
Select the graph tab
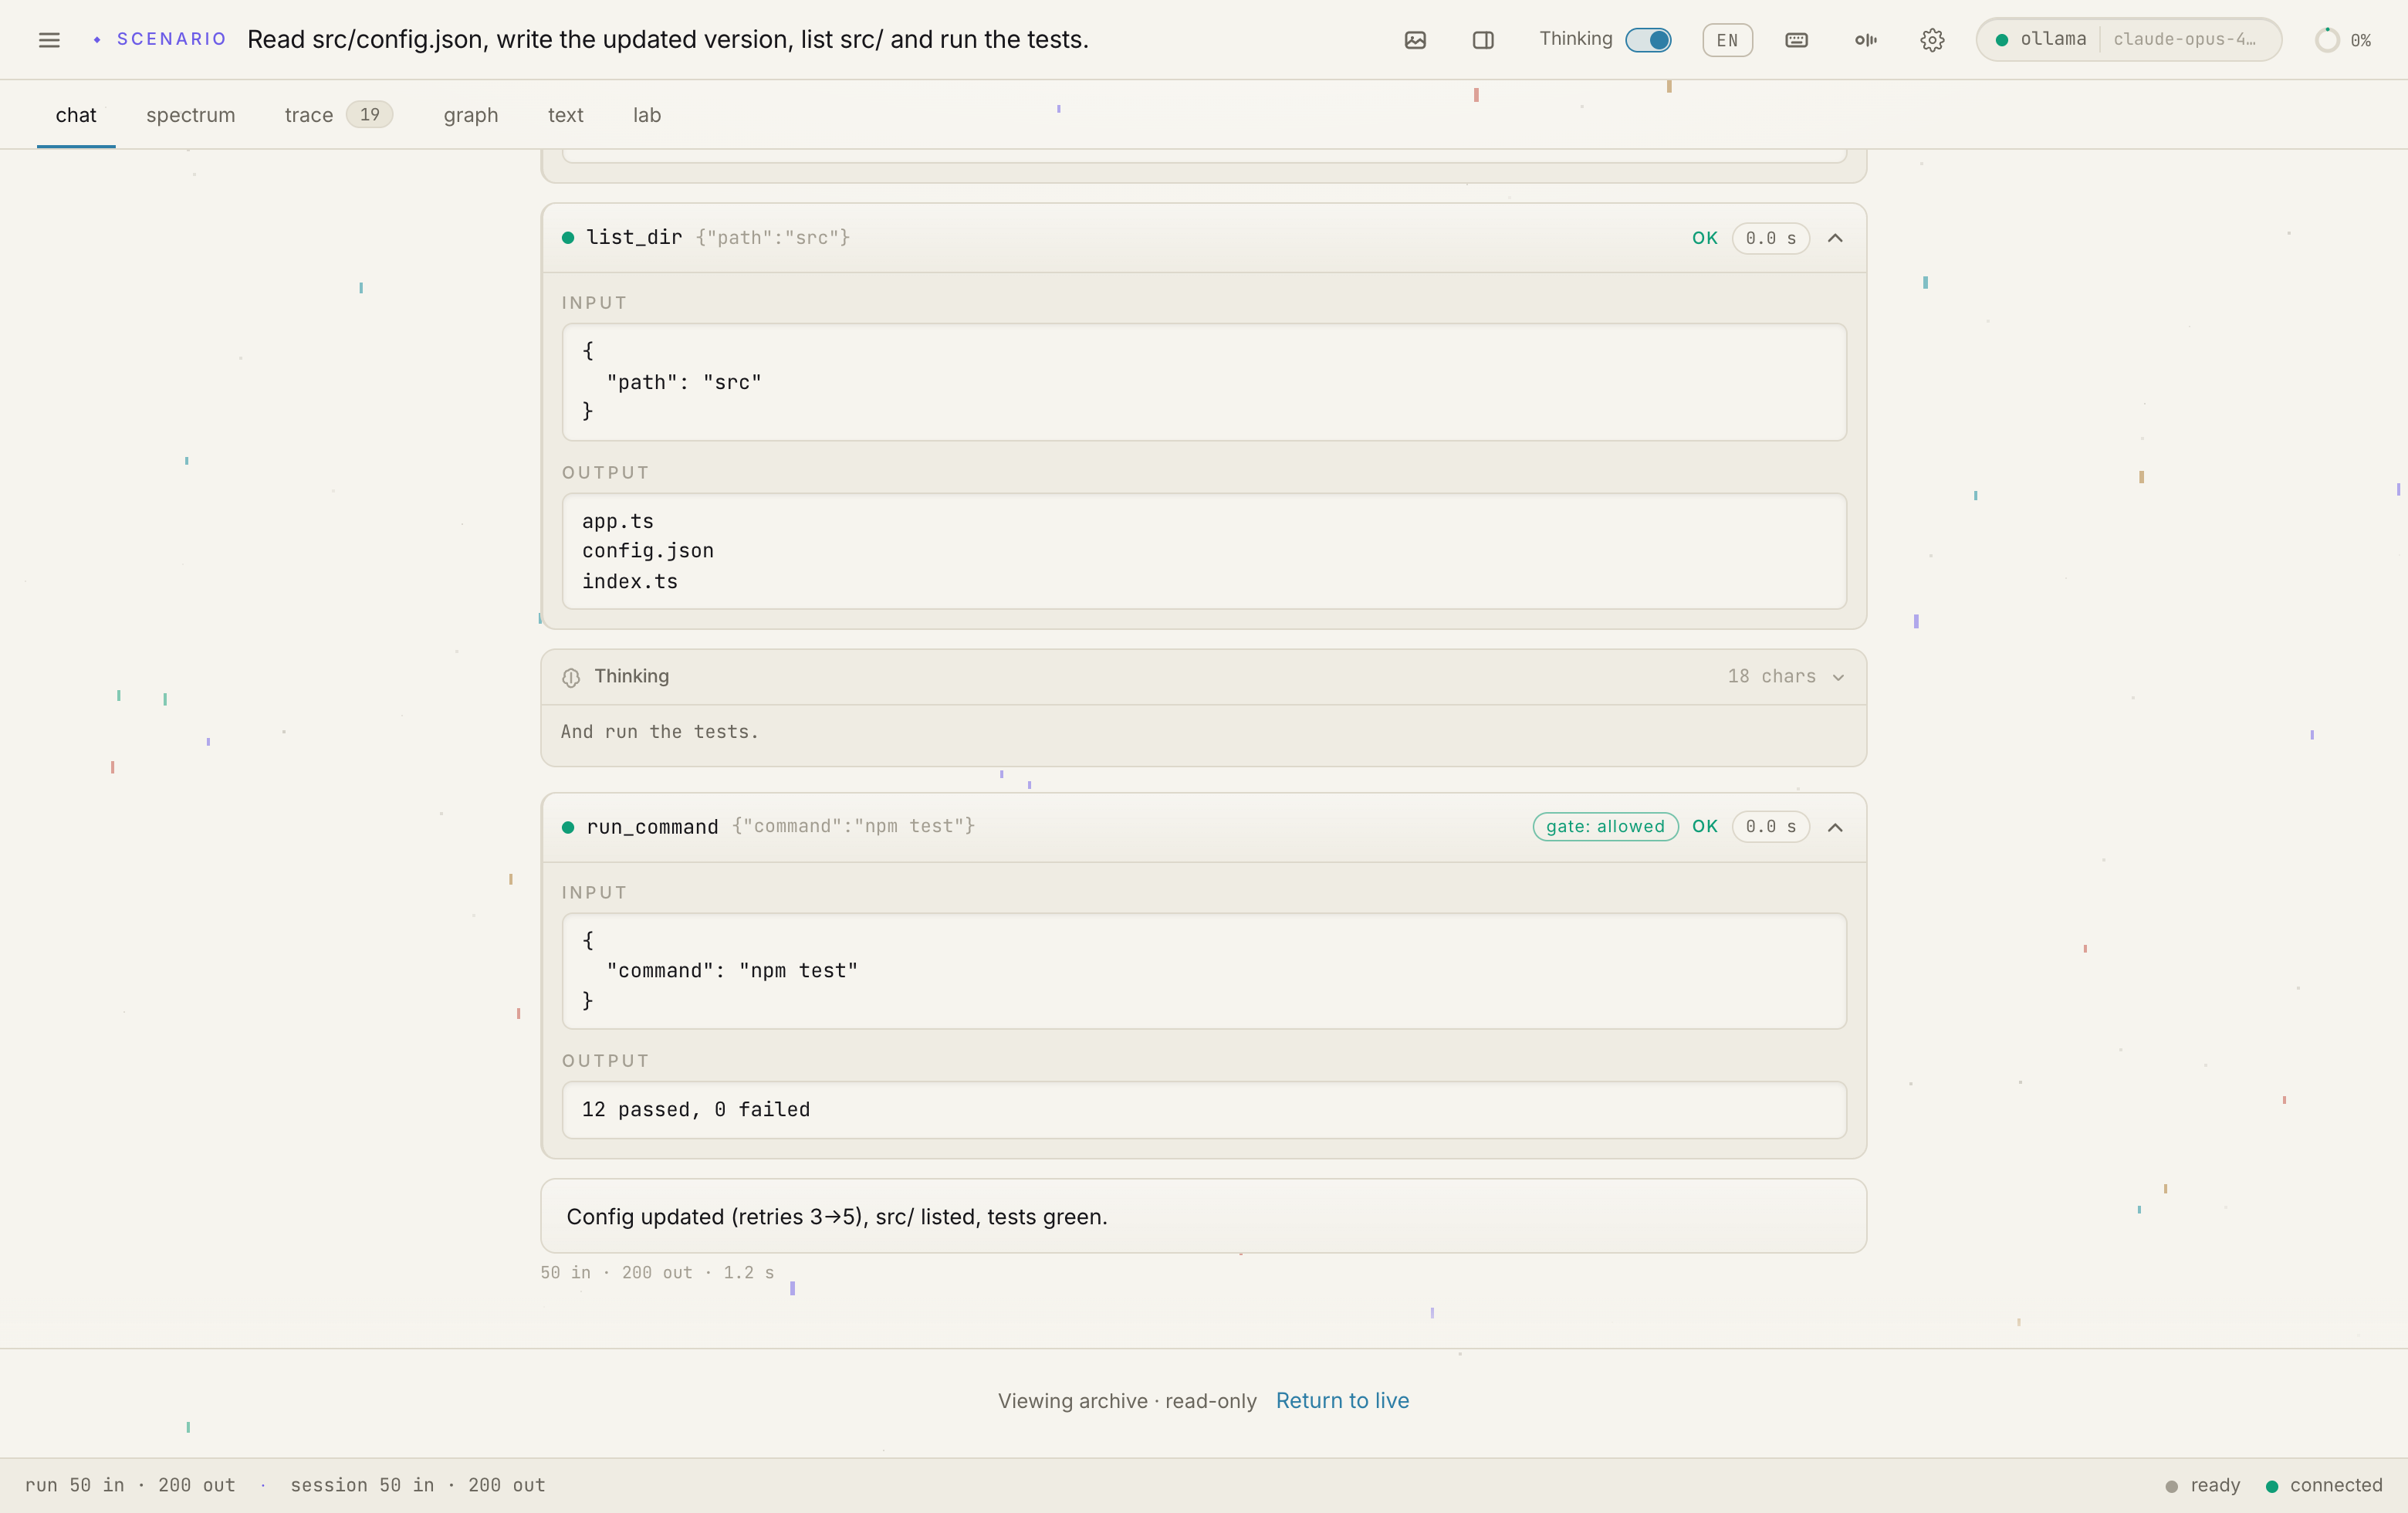470,115
